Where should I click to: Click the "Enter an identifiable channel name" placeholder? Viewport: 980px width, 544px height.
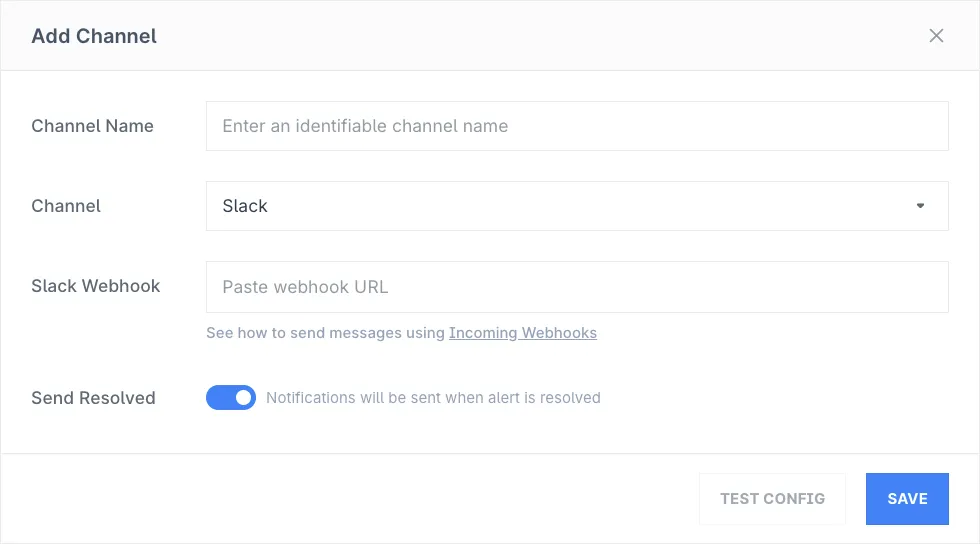pyautogui.click(x=365, y=126)
